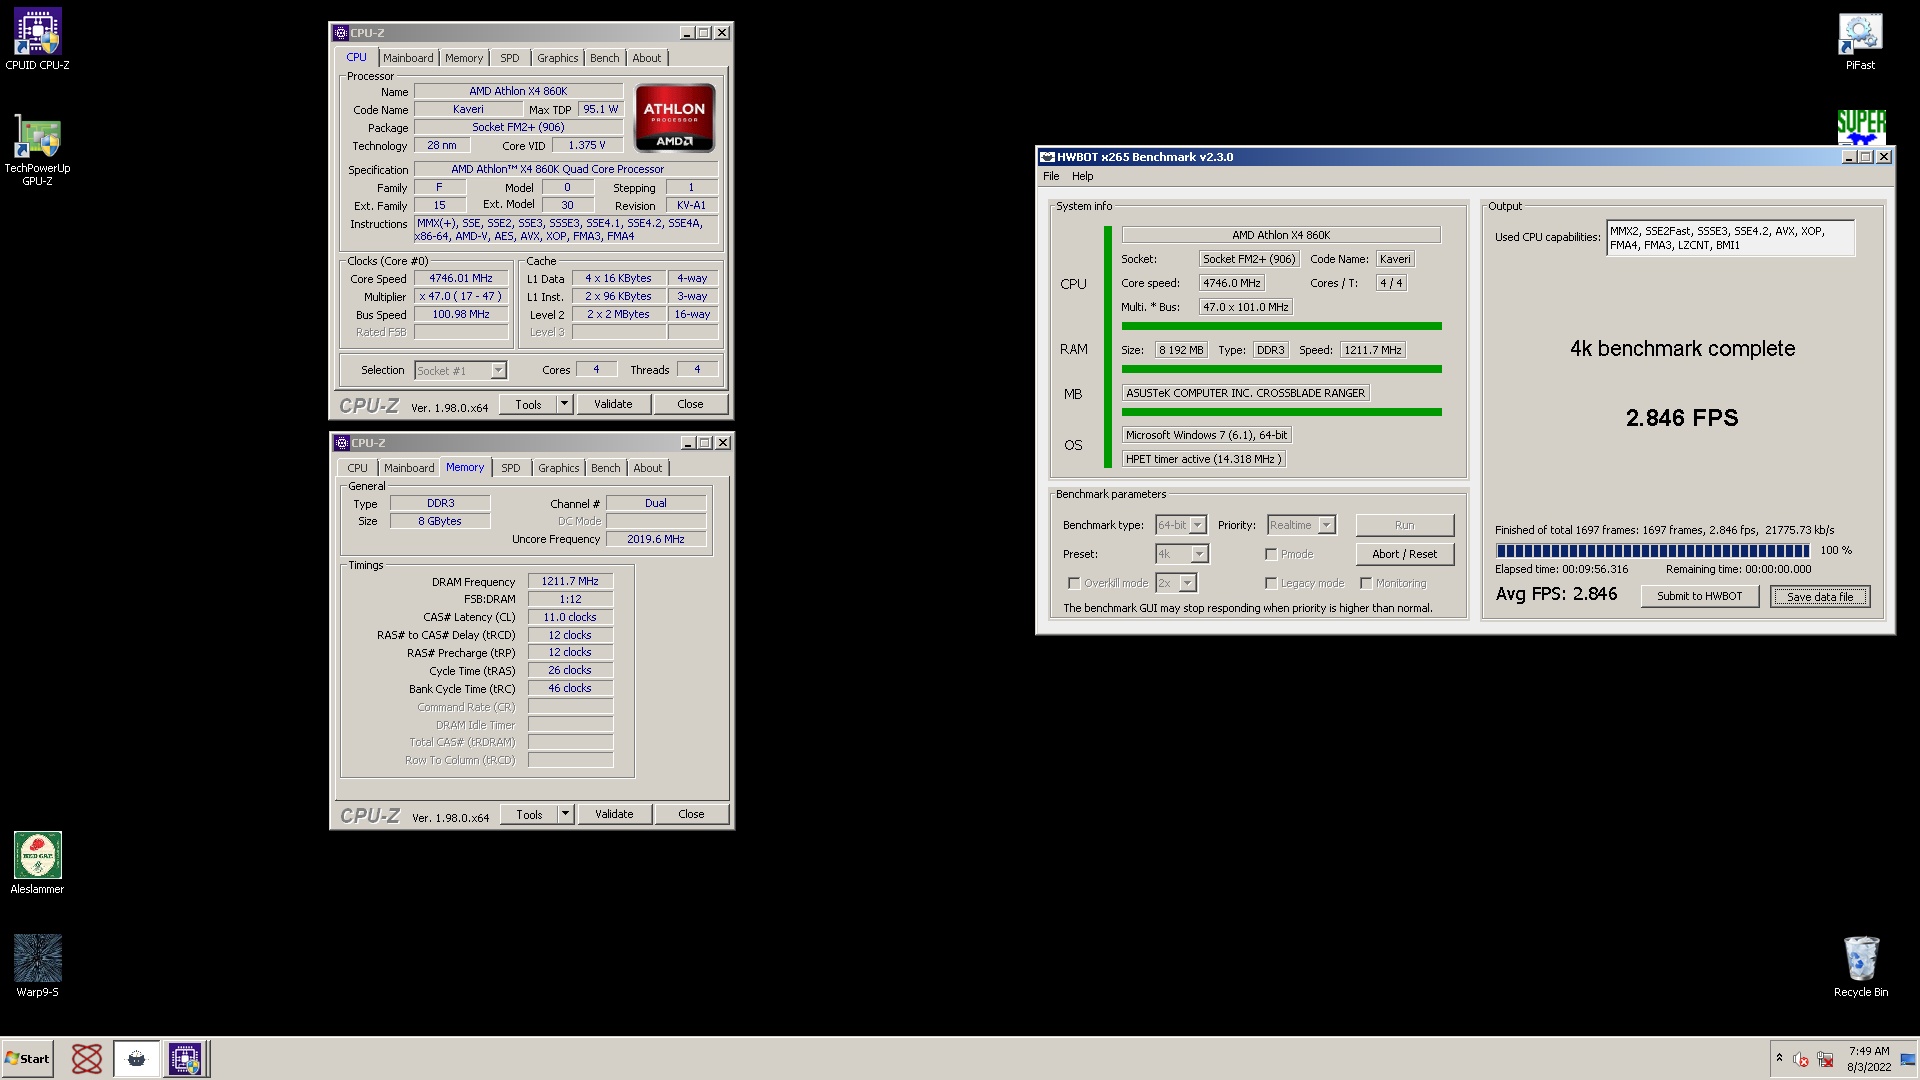
Task: Open the Graphics tab in upper CPU-Z
Action: [557, 58]
